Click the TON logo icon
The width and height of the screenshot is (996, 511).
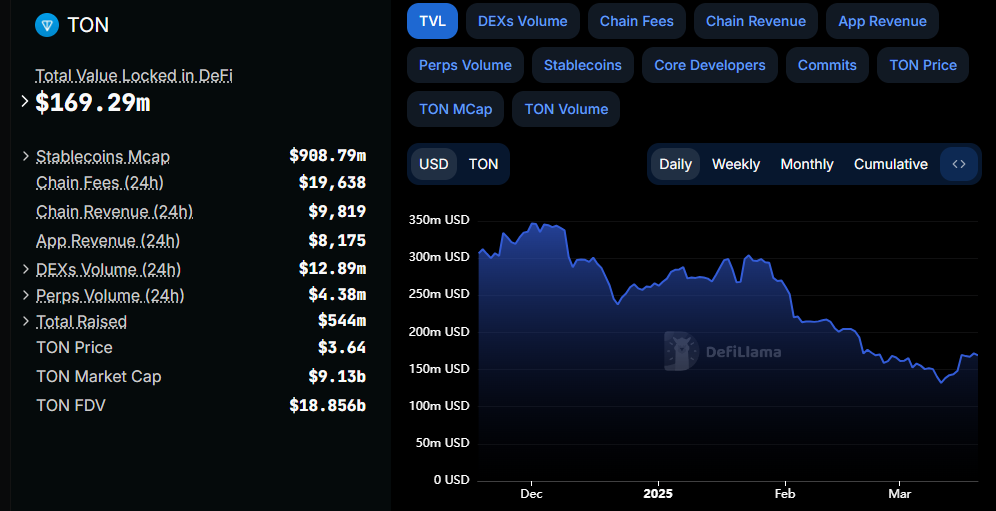coord(46,25)
